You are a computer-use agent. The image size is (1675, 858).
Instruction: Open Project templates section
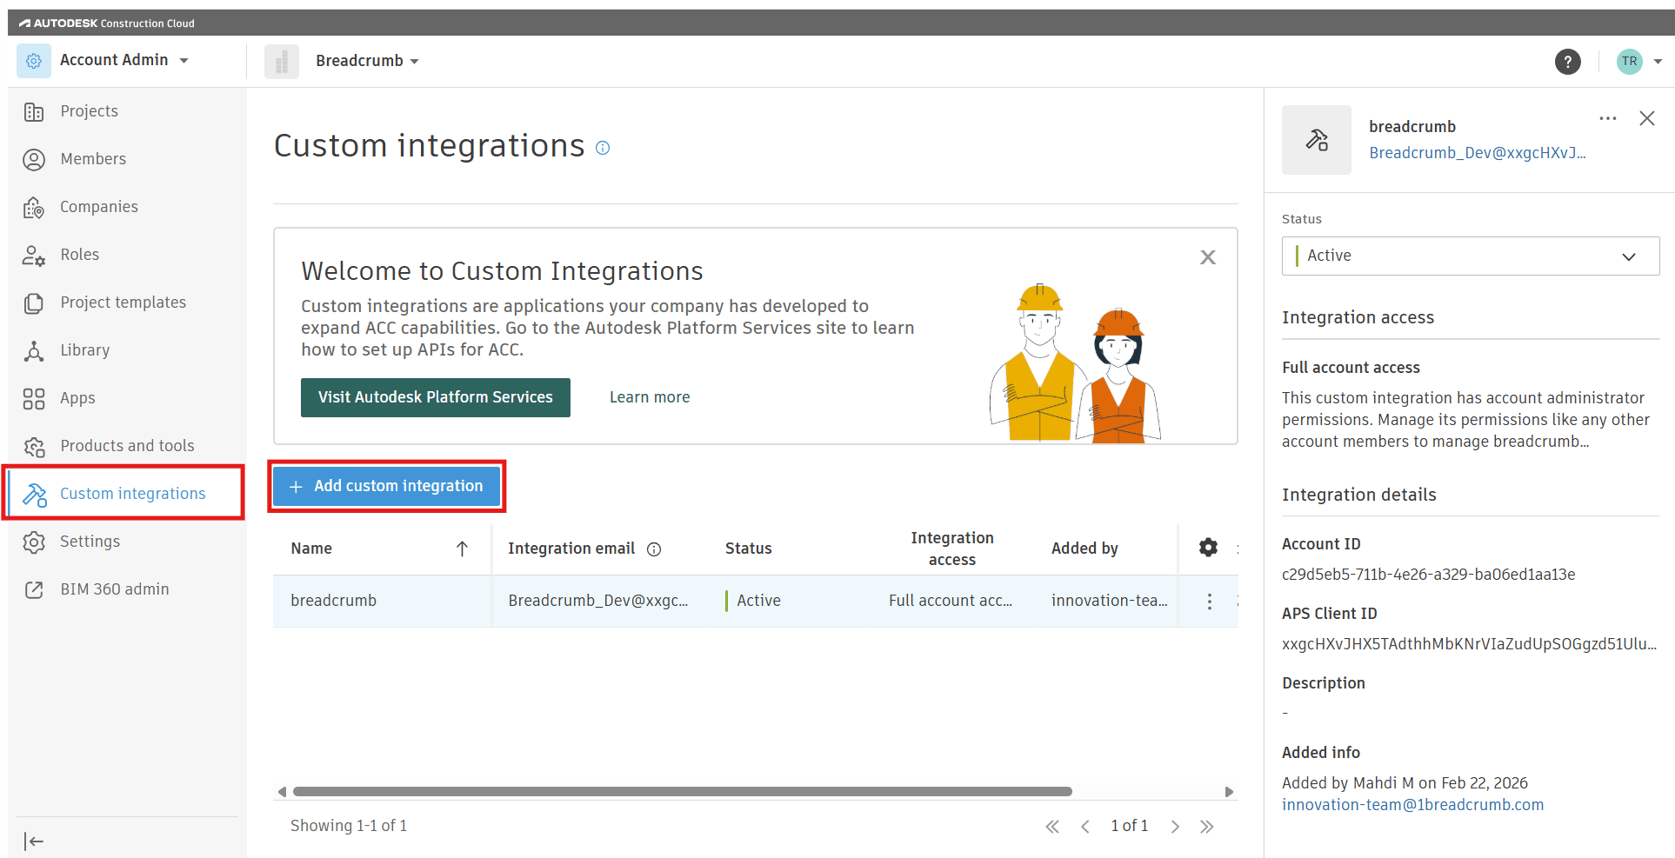(123, 302)
